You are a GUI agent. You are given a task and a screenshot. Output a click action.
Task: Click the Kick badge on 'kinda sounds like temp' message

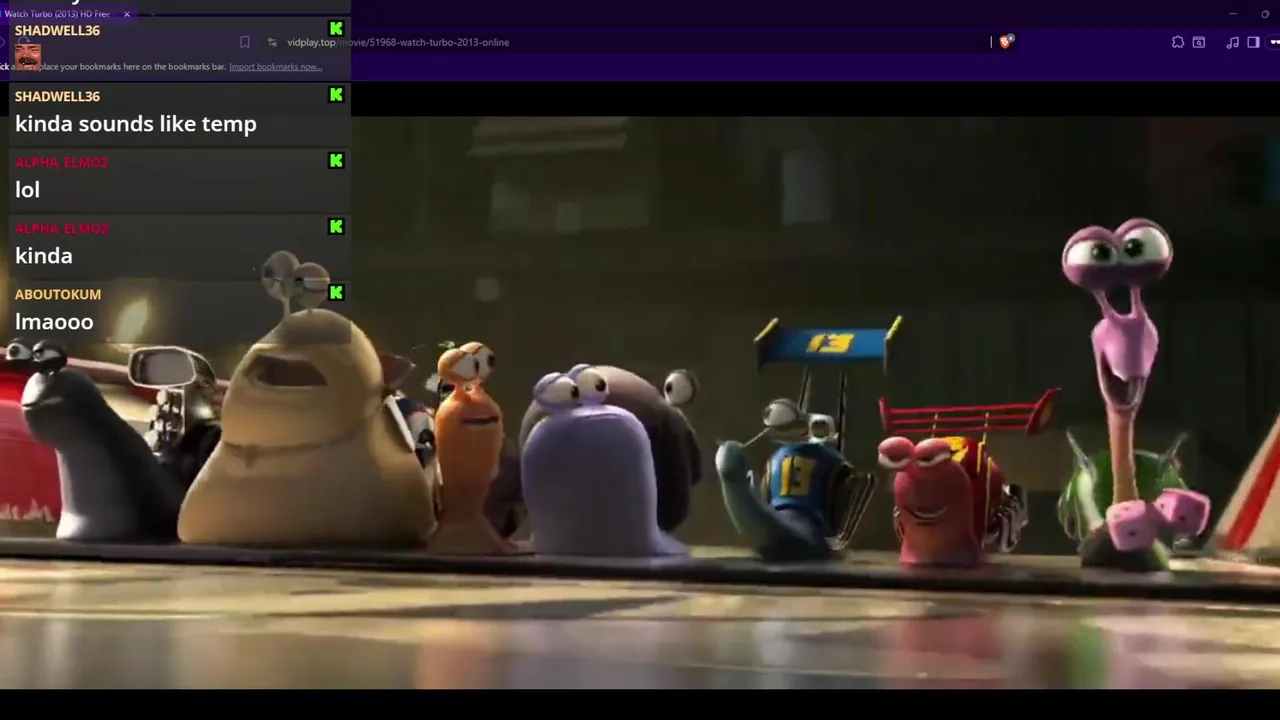tap(336, 95)
